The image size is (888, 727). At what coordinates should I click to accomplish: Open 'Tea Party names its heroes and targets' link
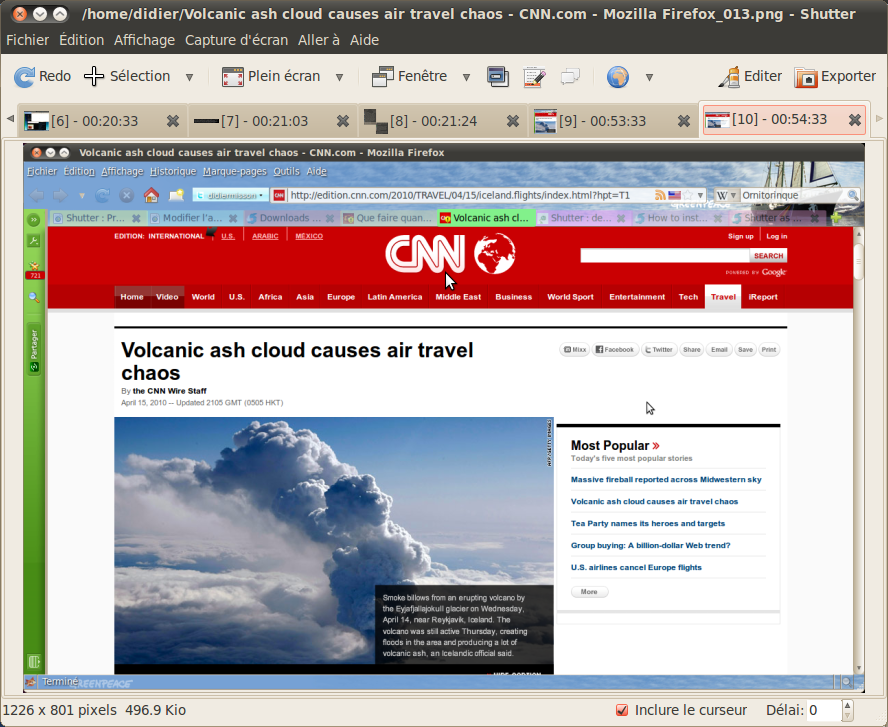pyautogui.click(x=648, y=524)
